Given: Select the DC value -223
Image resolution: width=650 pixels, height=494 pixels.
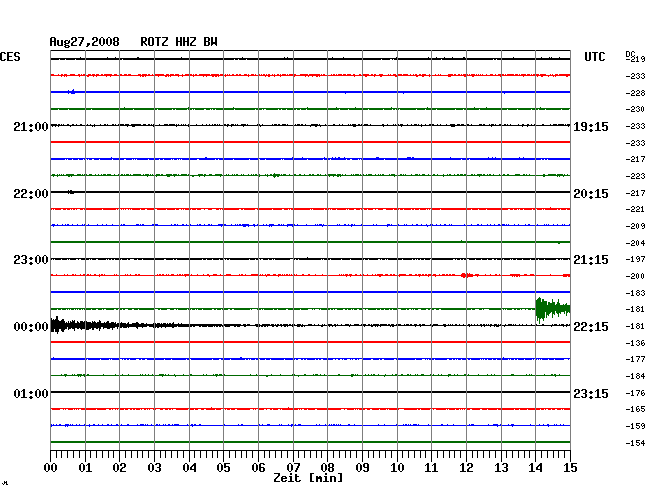Looking at the screenshot, I should [635, 176].
